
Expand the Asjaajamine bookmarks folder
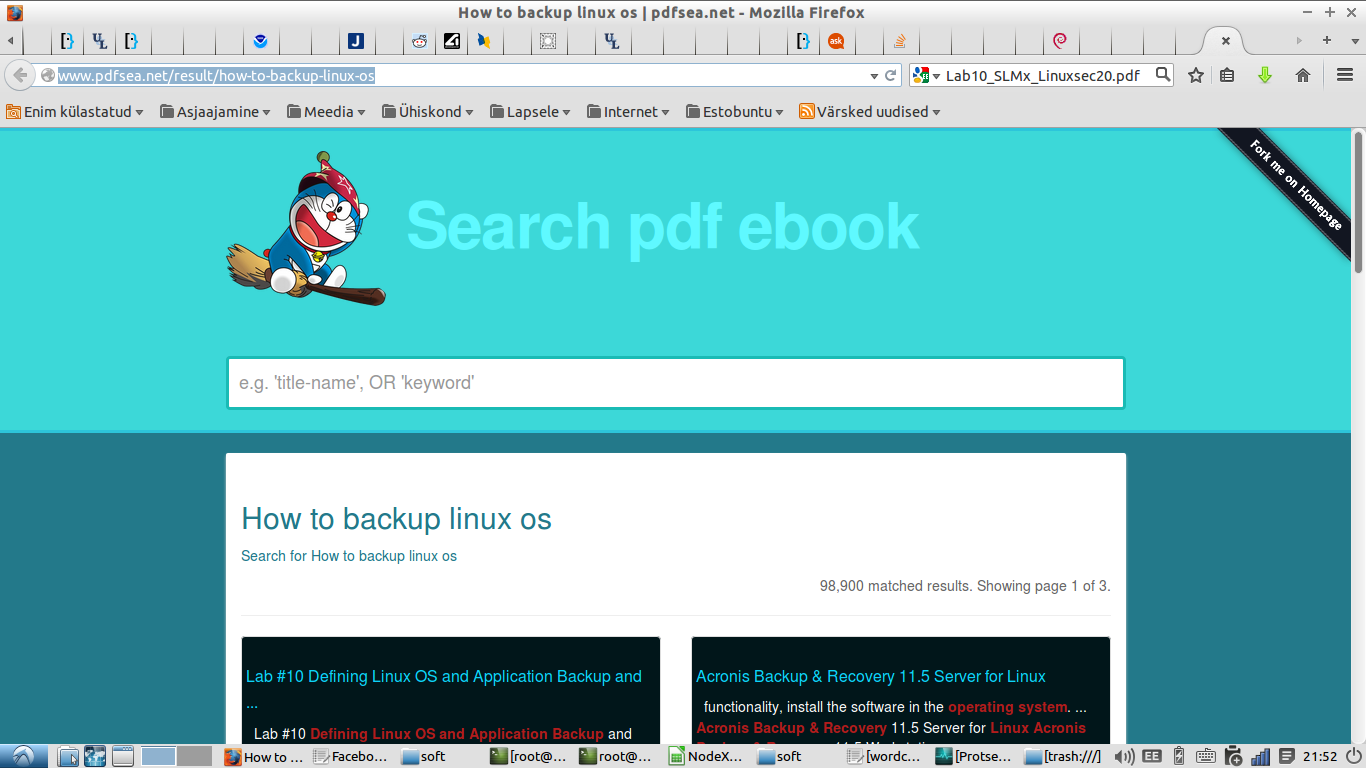coord(216,112)
